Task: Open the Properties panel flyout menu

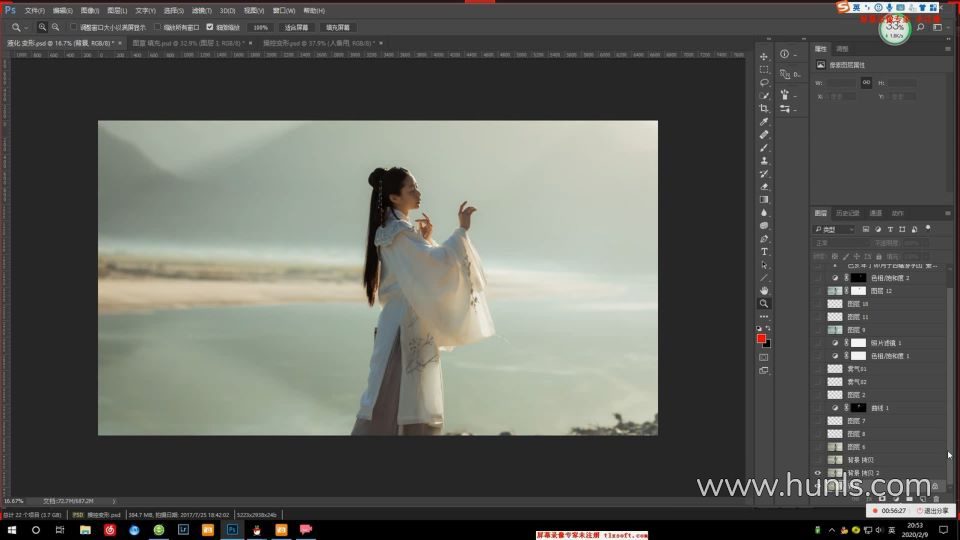Action: point(948,49)
